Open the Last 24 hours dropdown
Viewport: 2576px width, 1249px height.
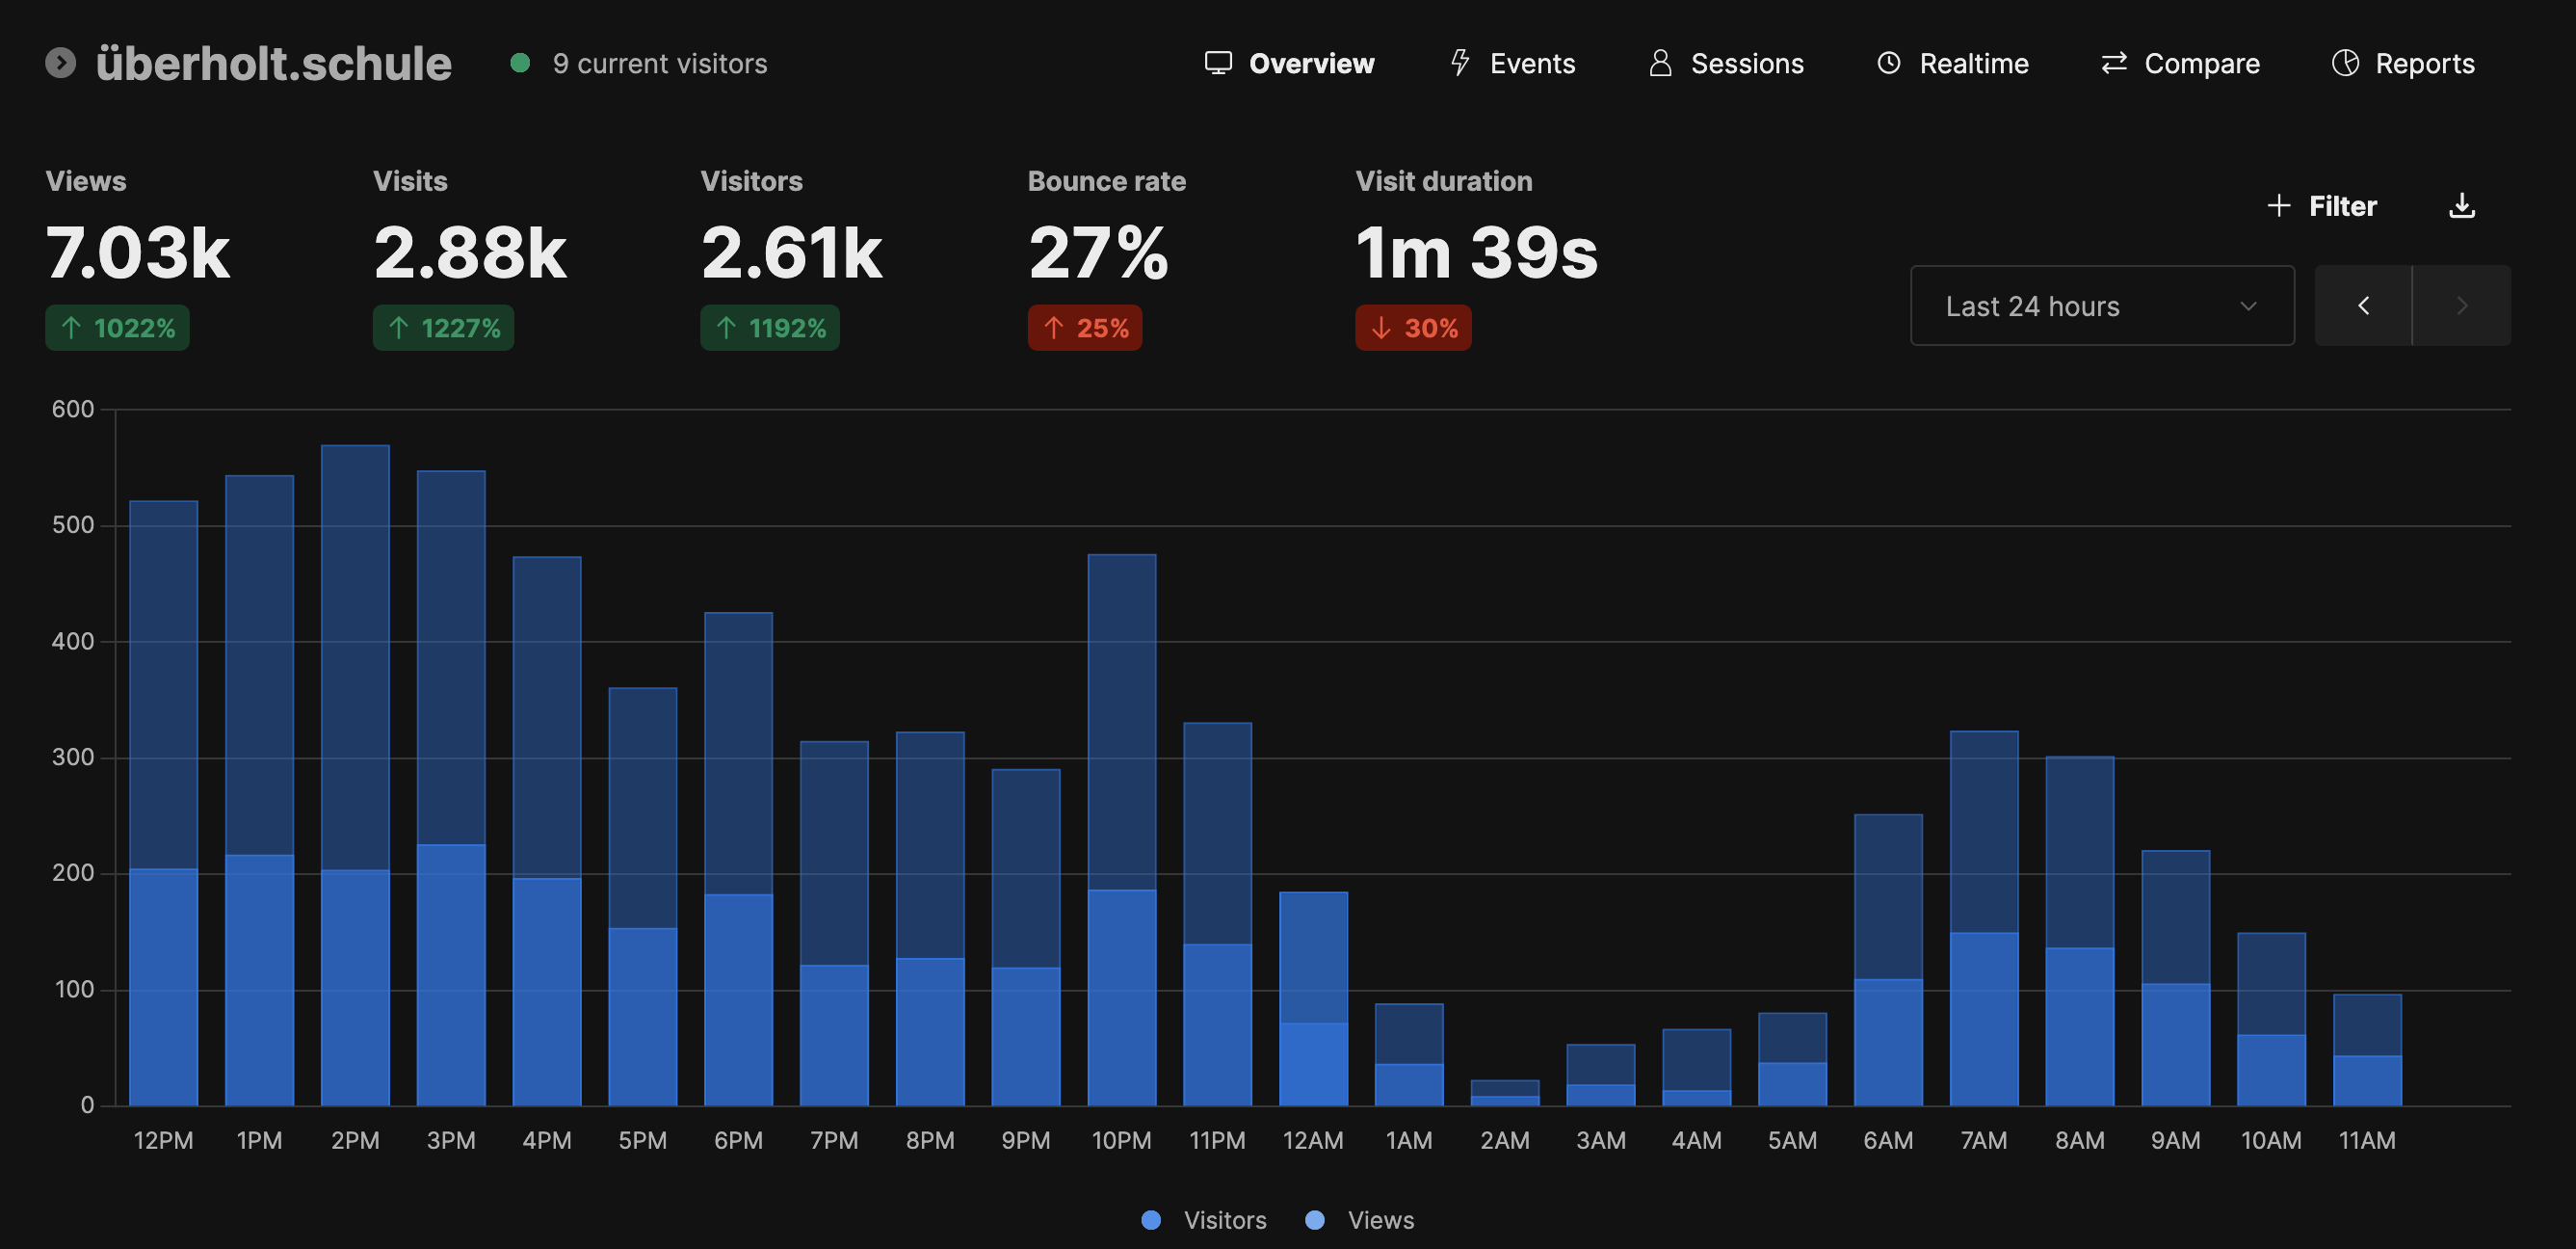[x=2101, y=306]
